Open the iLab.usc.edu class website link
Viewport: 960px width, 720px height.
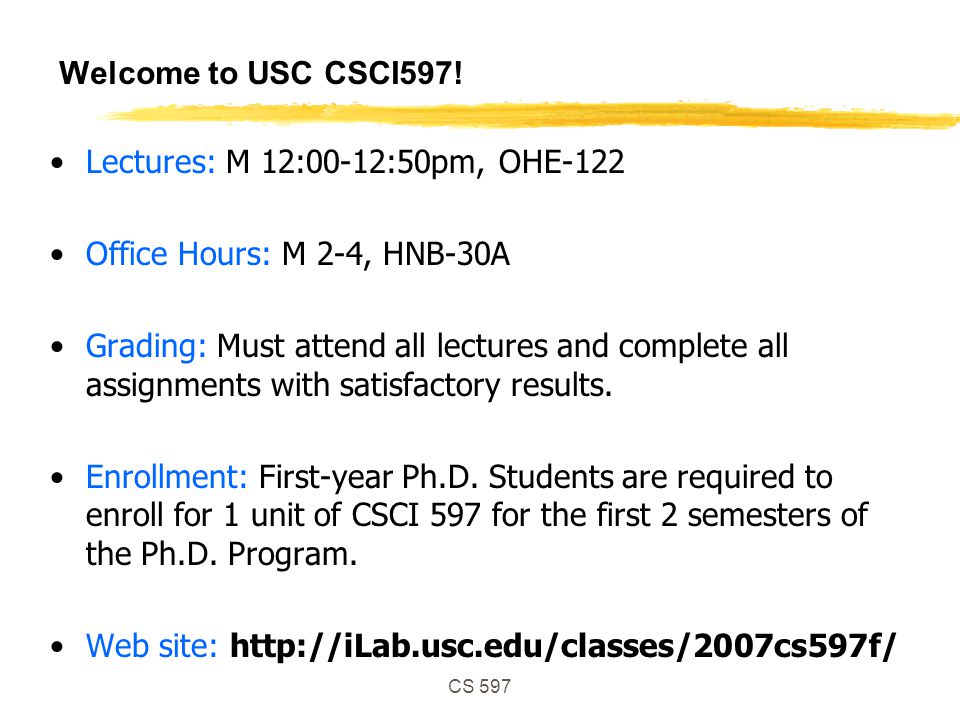[563, 646]
